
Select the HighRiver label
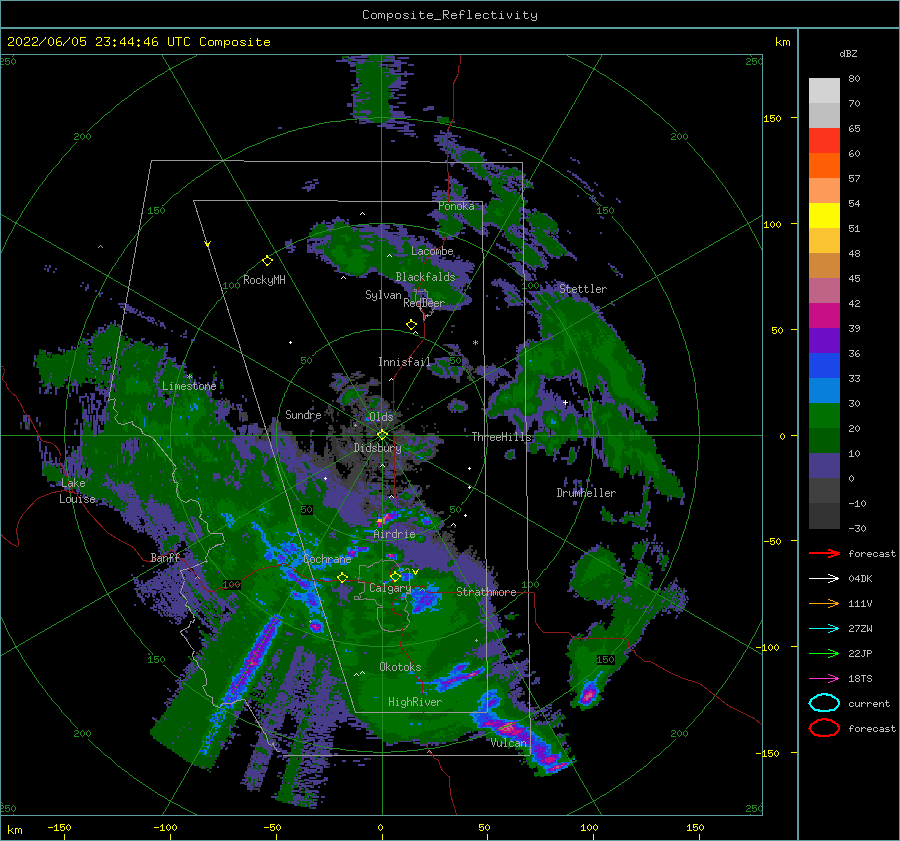[x=415, y=702]
